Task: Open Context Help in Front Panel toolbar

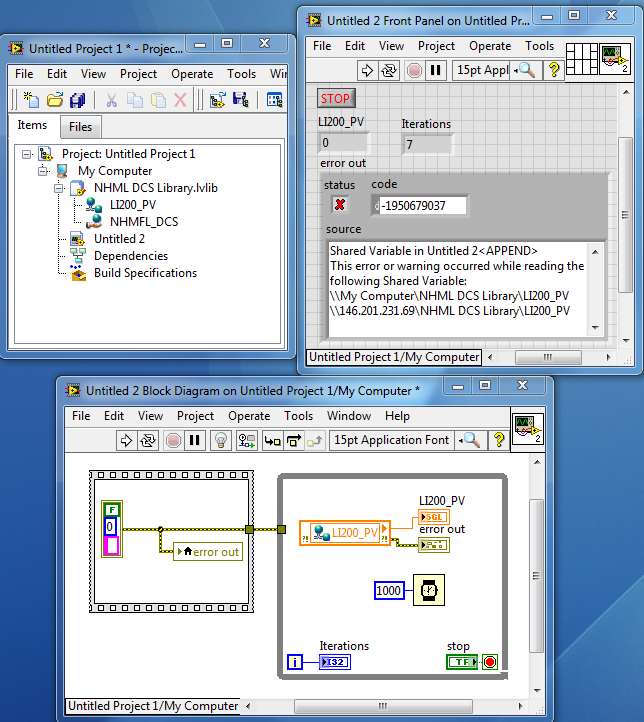Action: click(553, 70)
